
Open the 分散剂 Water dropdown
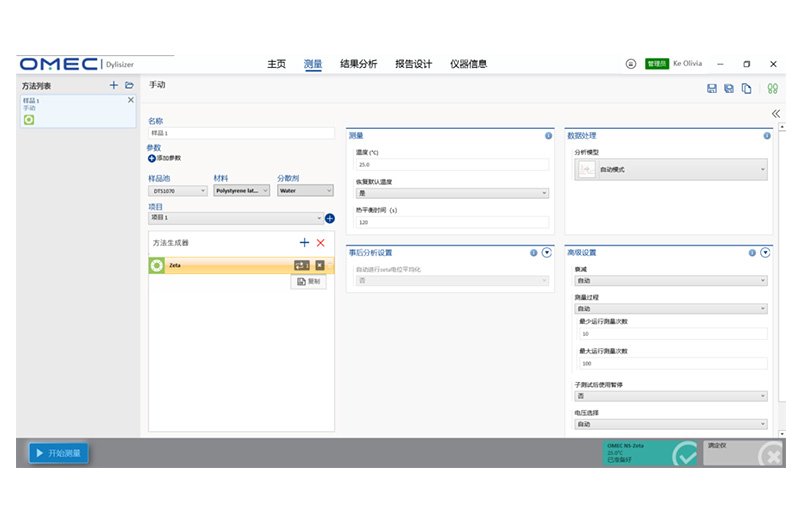click(x=300, y=190)
